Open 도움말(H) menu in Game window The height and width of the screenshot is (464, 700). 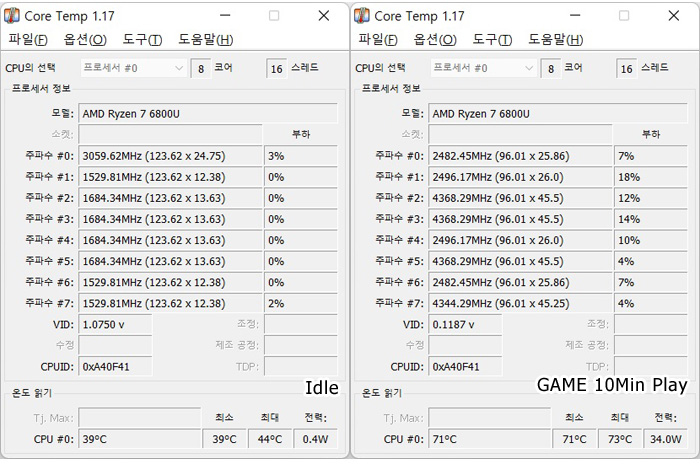click(556, 40)
